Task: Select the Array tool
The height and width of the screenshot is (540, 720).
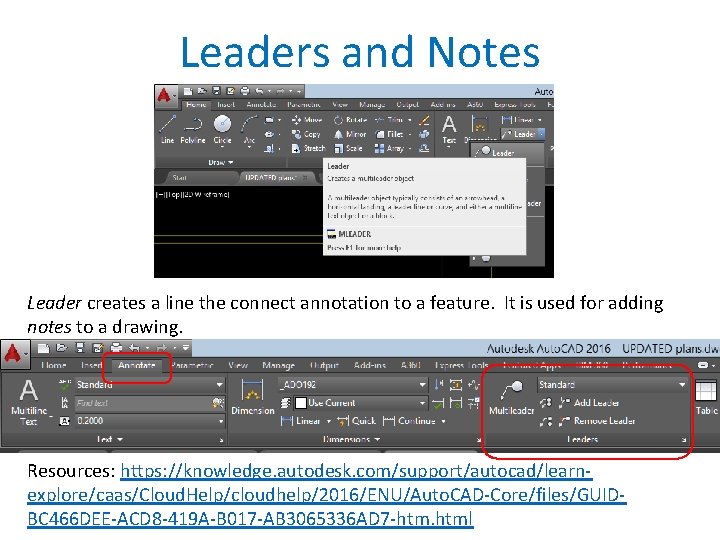Action: coord(389,148)
